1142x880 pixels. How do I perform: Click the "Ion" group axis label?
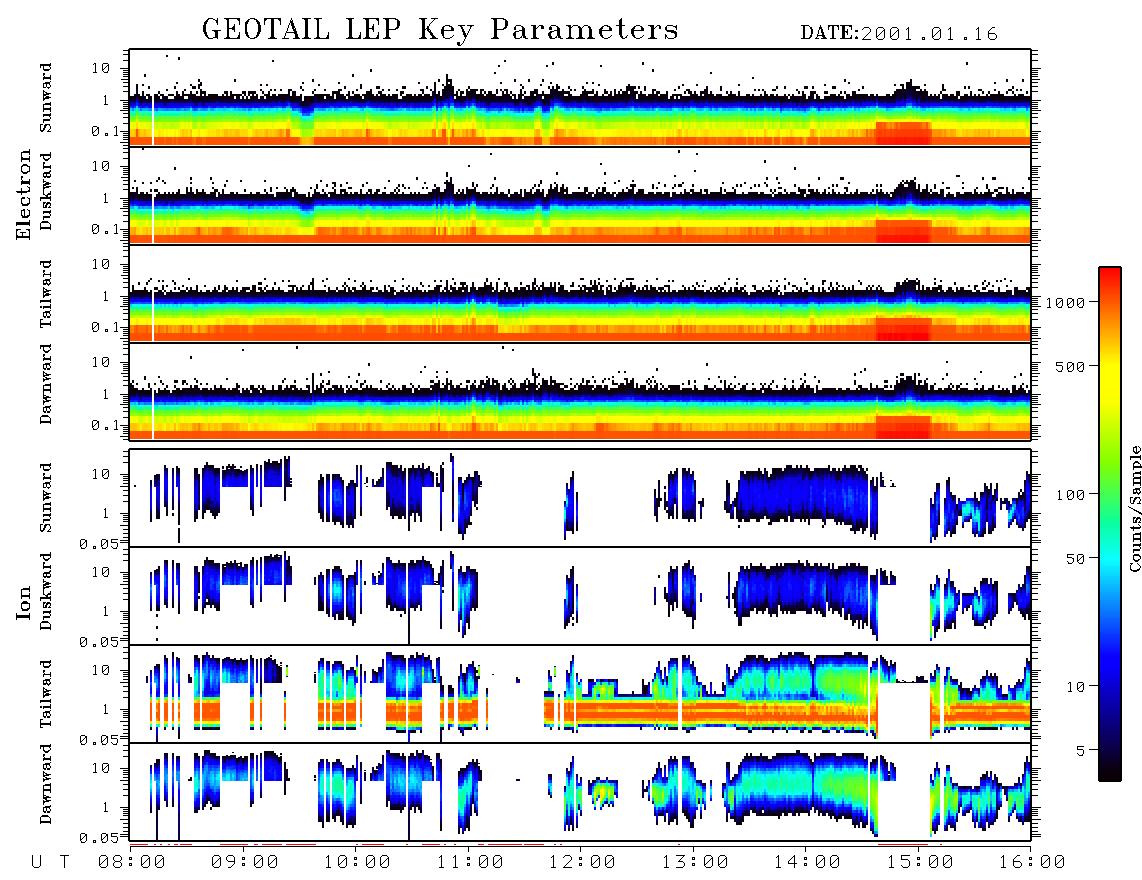(x=24, y=604)
